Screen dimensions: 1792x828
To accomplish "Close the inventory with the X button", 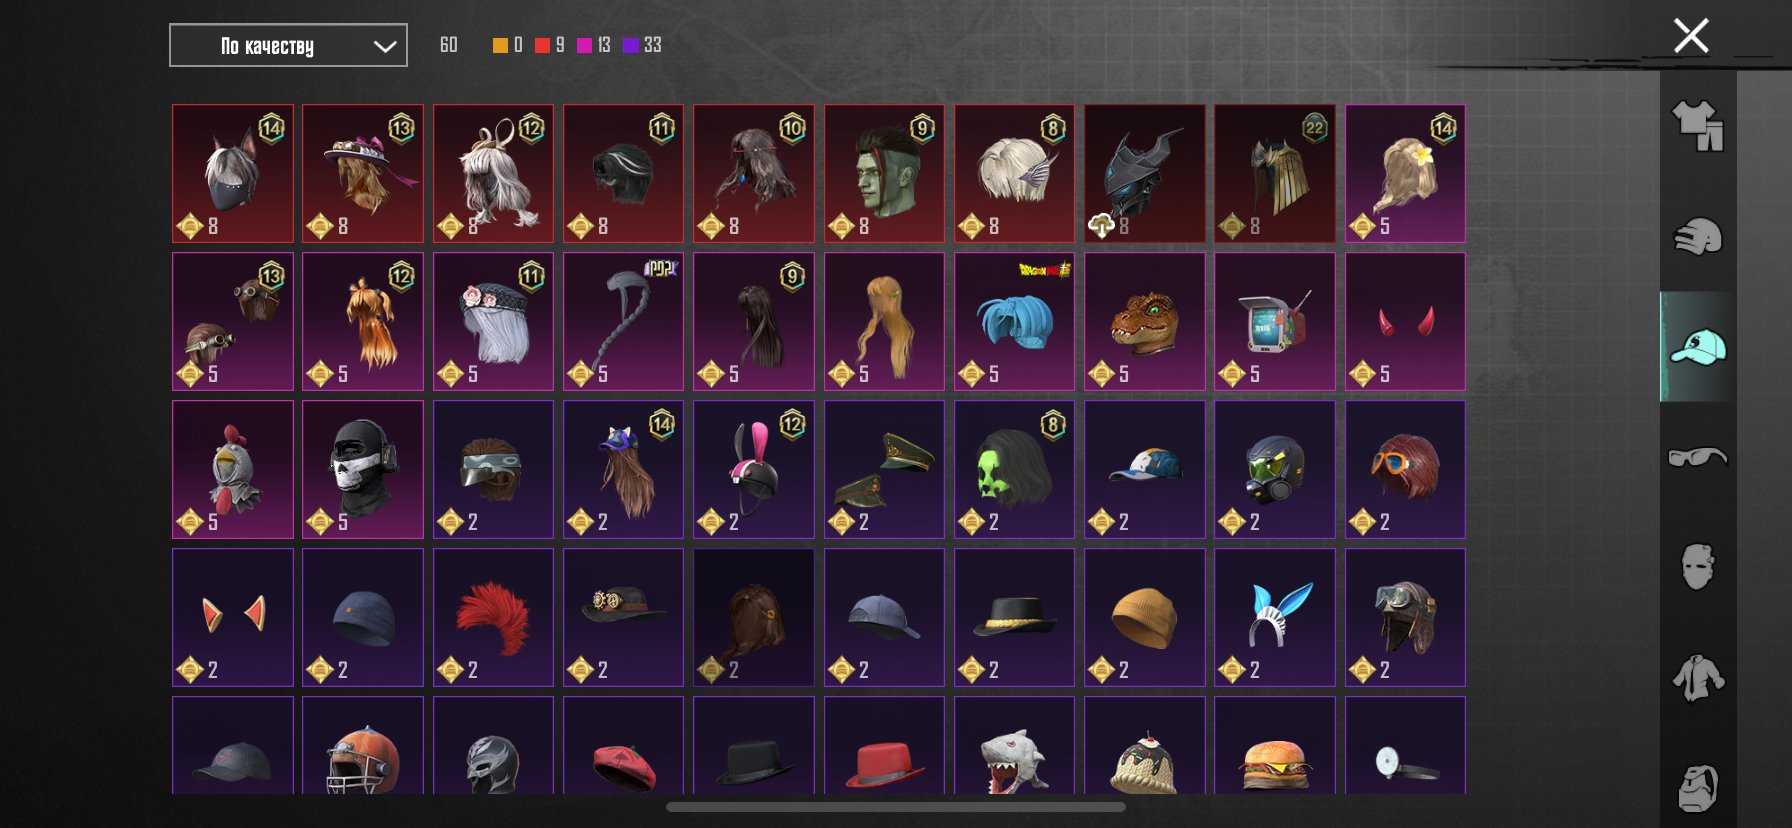I will coord(1691,36).
